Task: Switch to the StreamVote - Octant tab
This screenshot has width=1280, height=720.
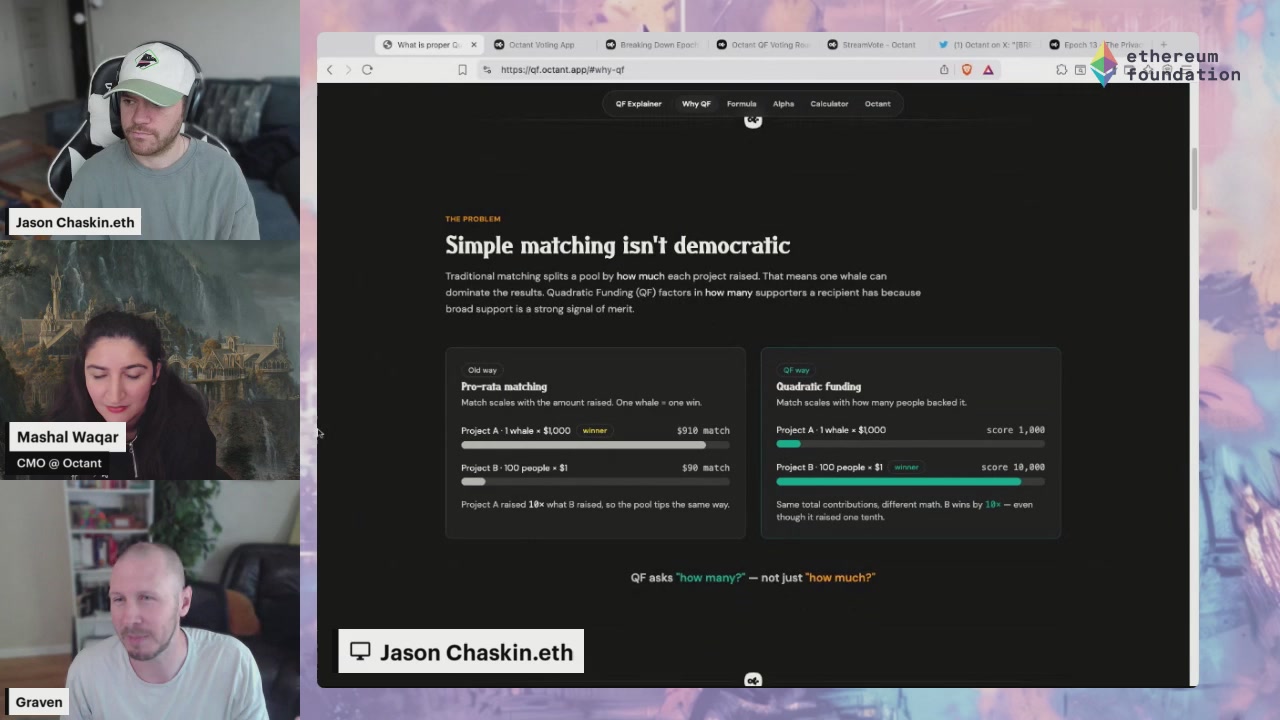Action: tap(871, 44)
